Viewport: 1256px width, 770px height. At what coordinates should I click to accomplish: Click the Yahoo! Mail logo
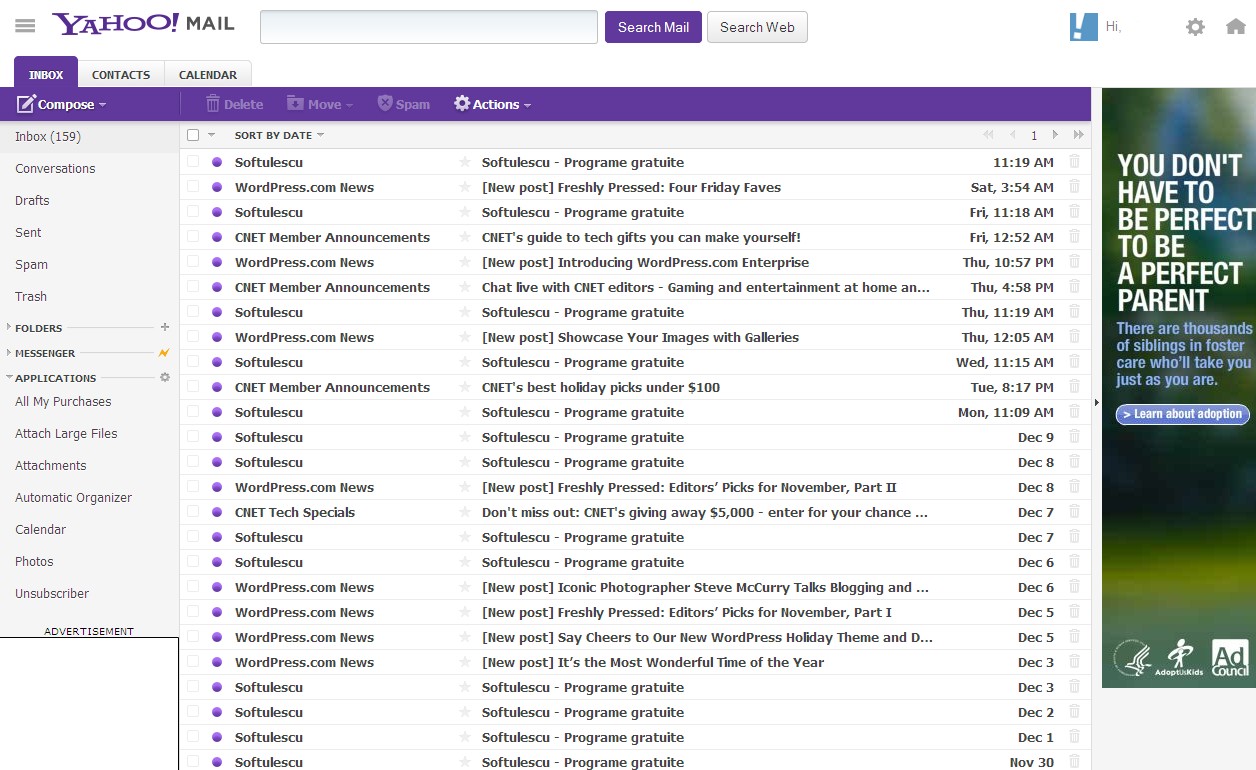(x=143, y=24)
